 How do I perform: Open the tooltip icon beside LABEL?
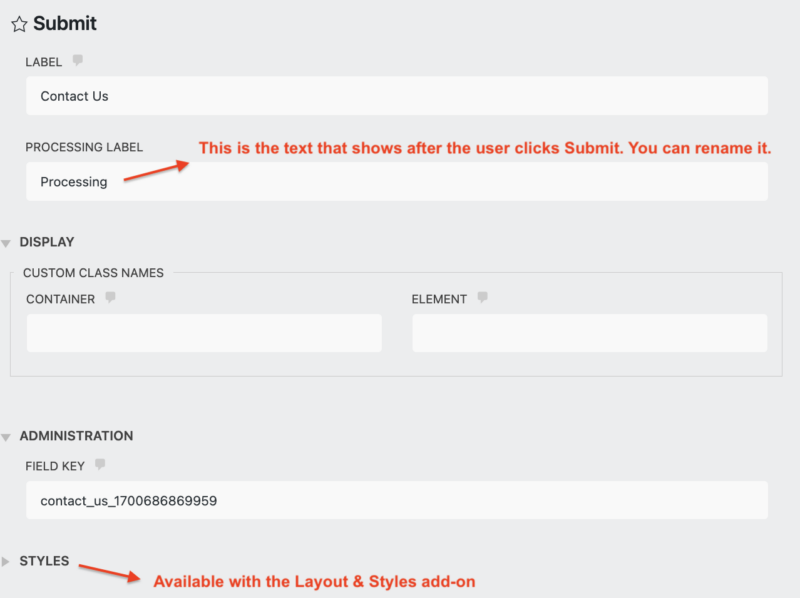click(76, 61)
